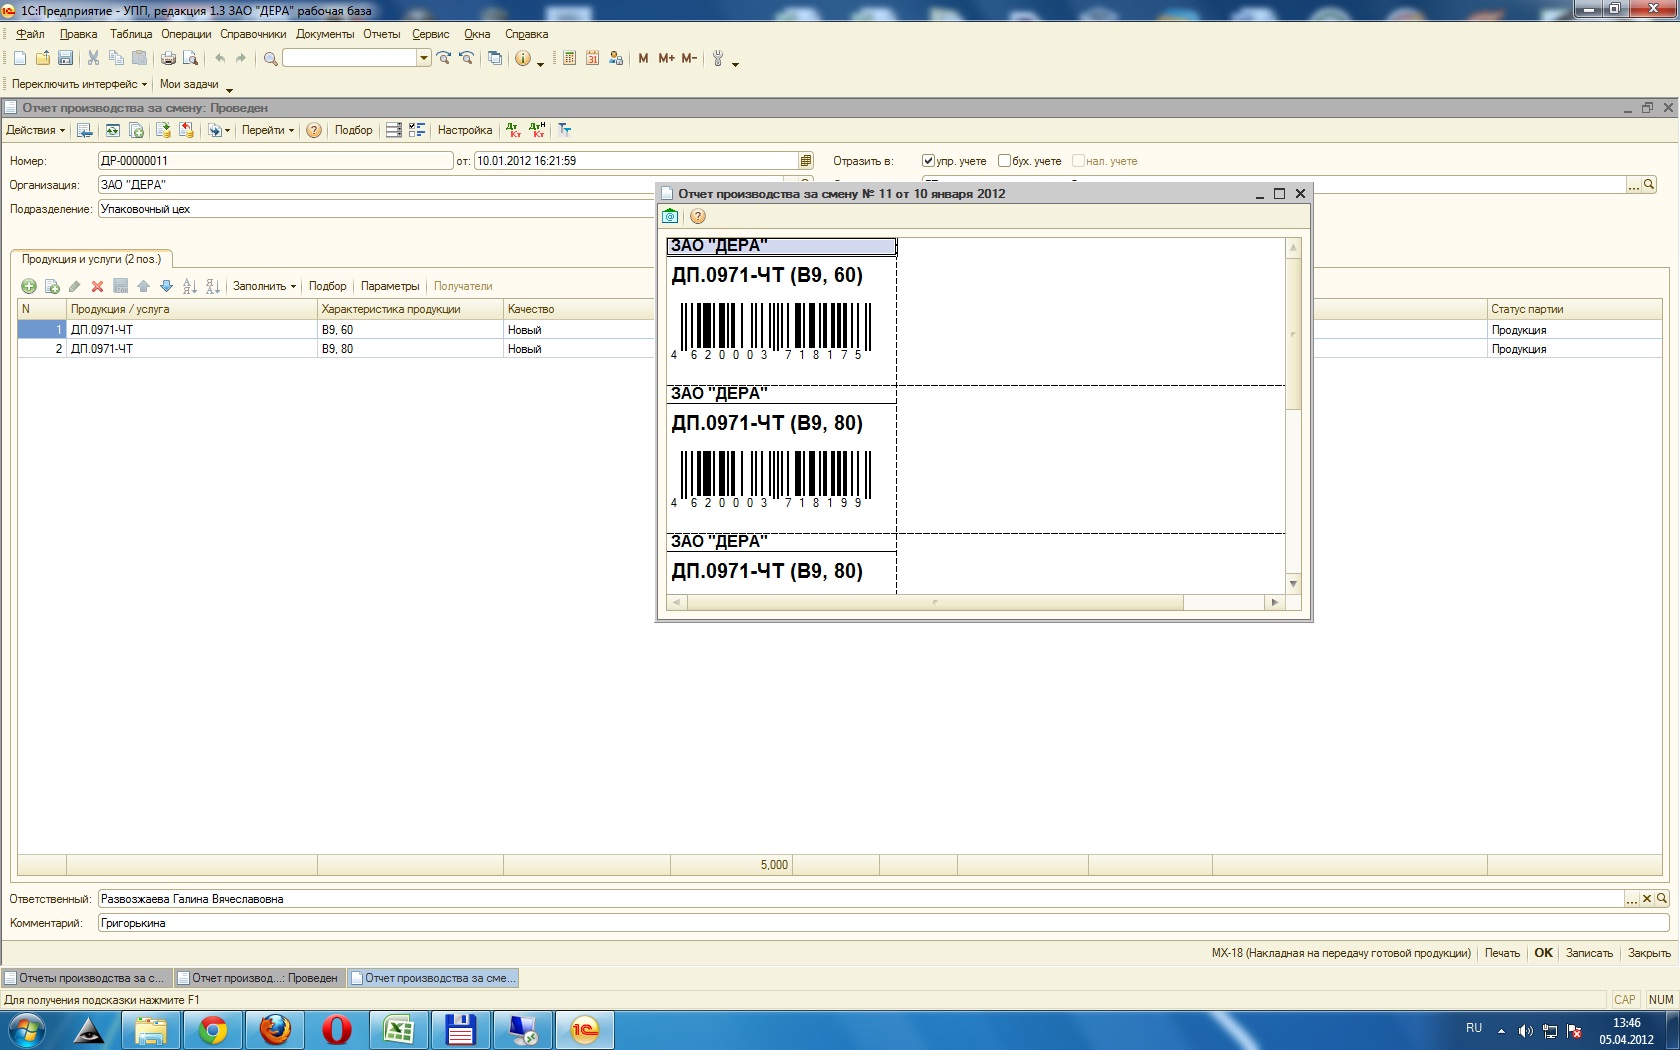Click the Print preview toolbar icon

[x=190, y=59]
